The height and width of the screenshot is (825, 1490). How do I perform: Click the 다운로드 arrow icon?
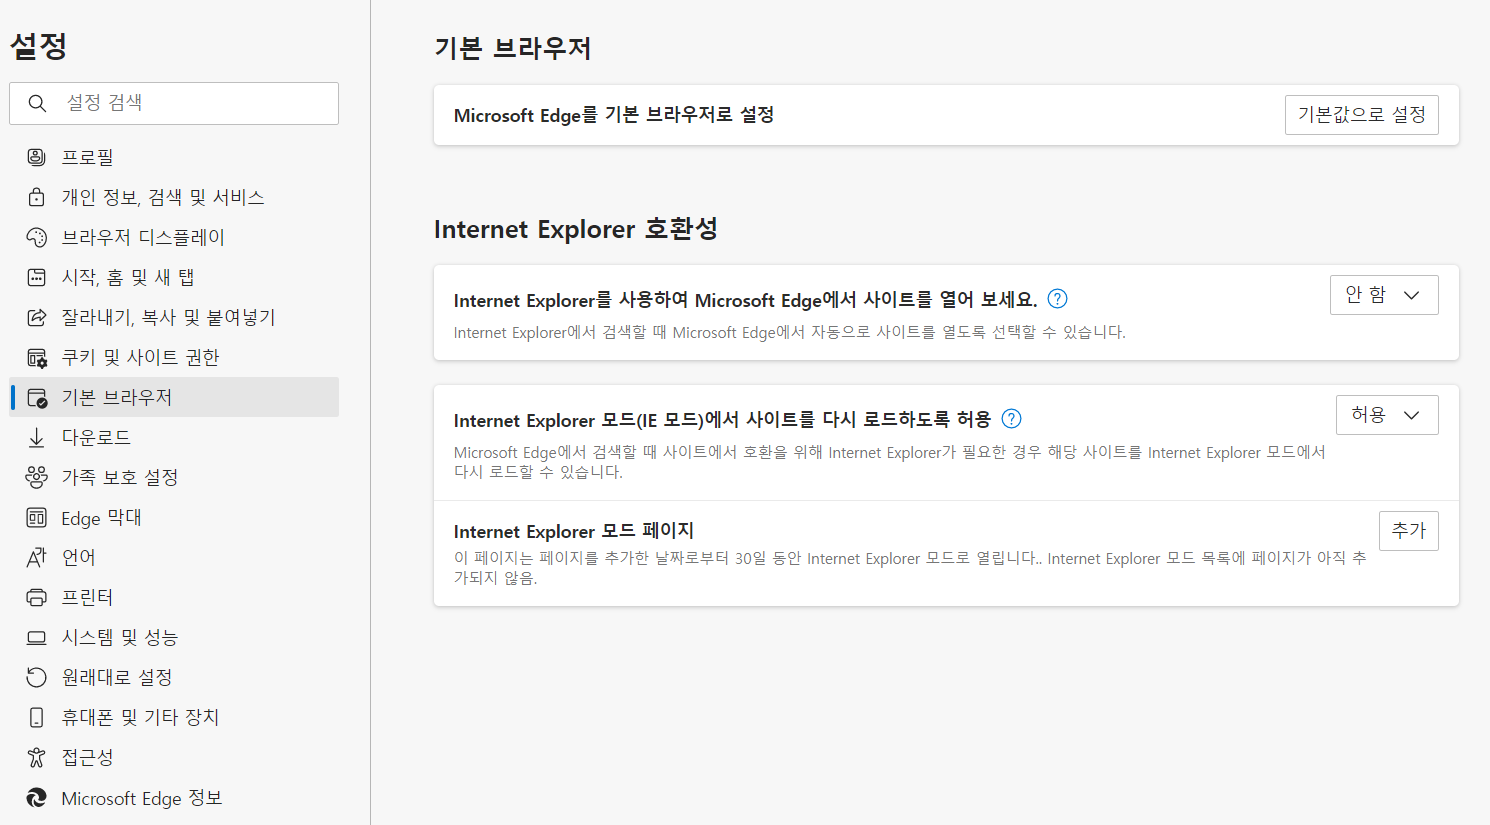click(x=36, y=436)
